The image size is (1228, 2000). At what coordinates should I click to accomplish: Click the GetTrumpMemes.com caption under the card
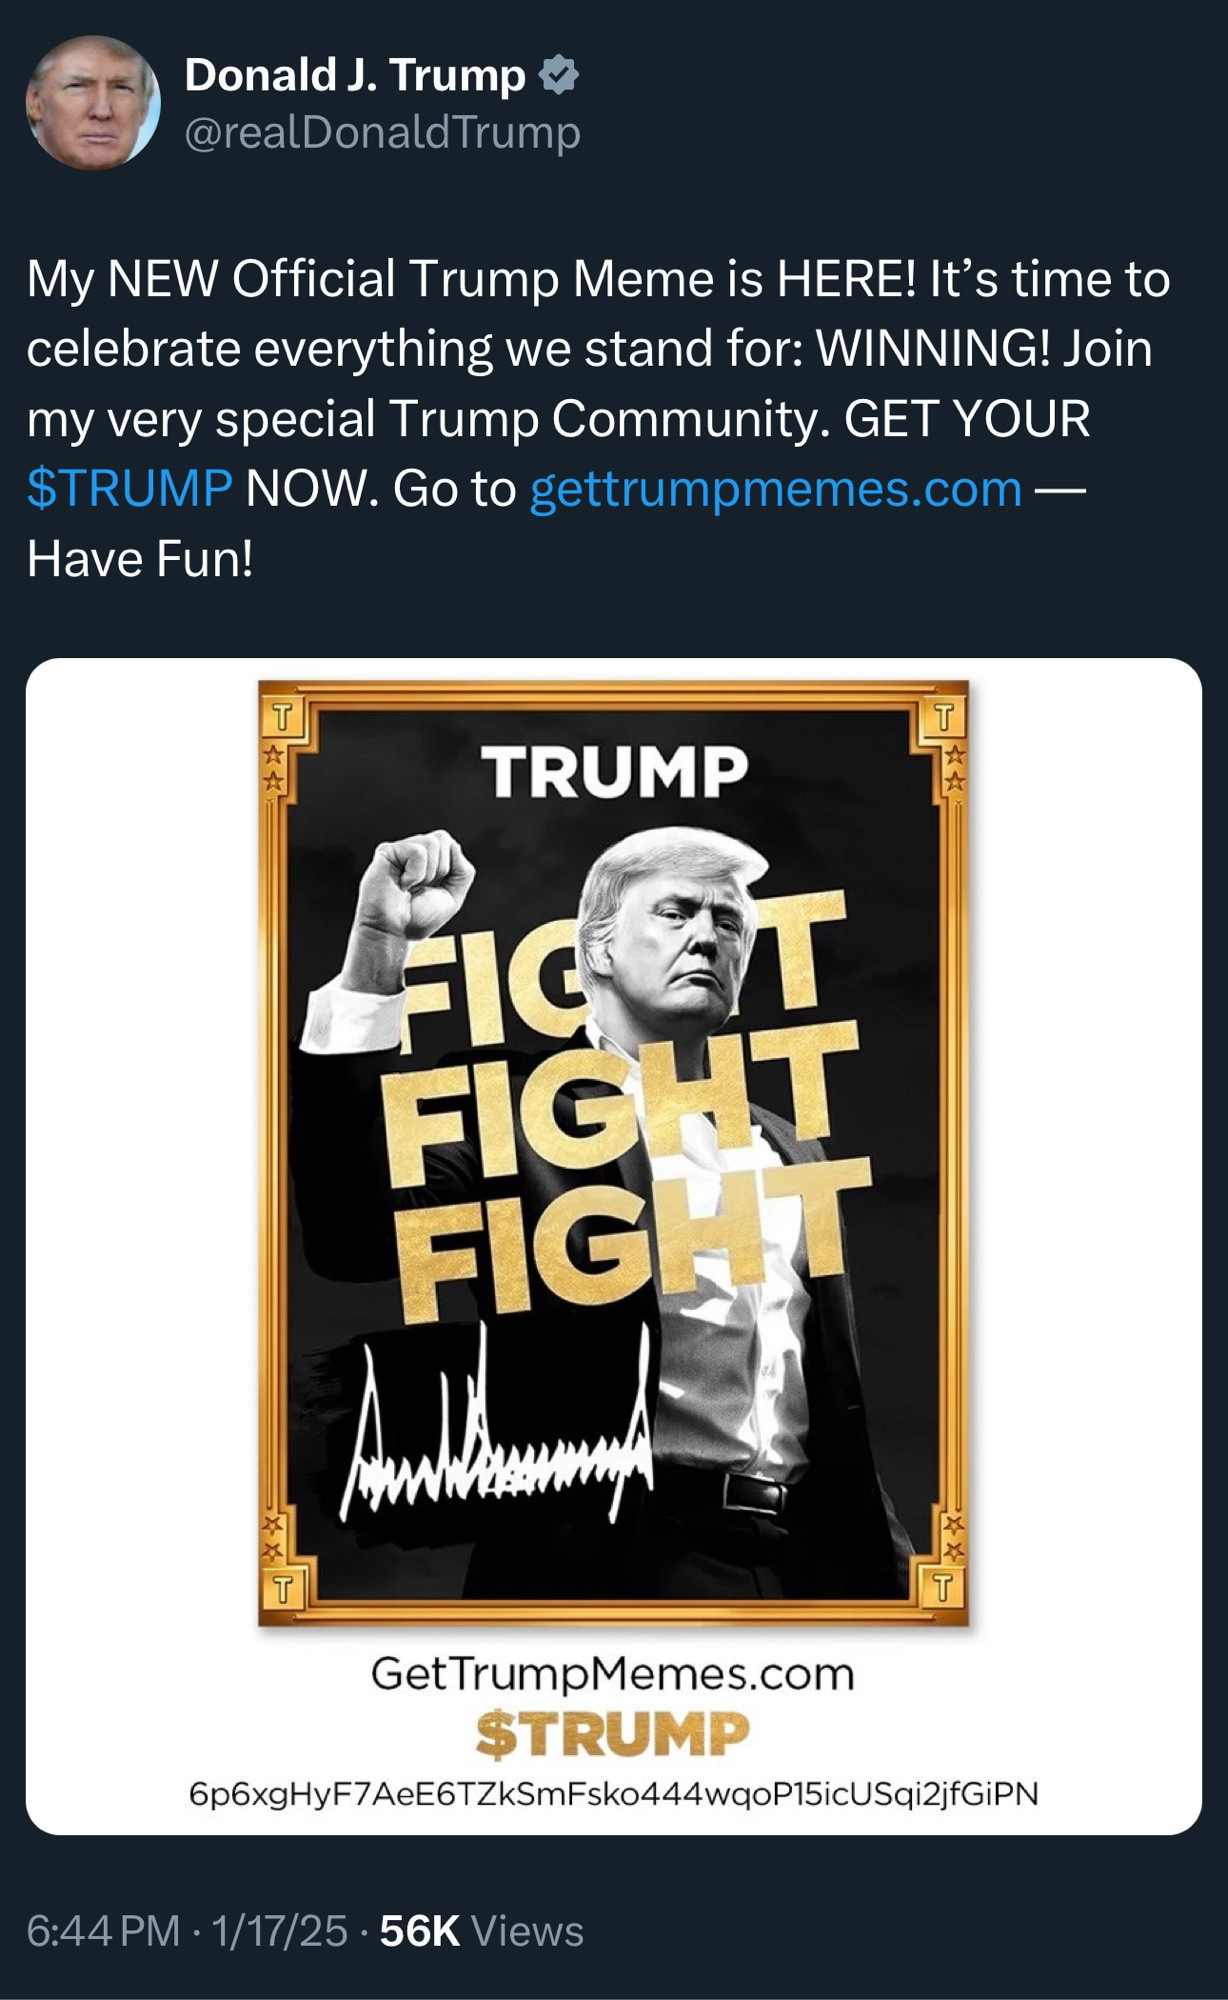(x=613, y=1674)
